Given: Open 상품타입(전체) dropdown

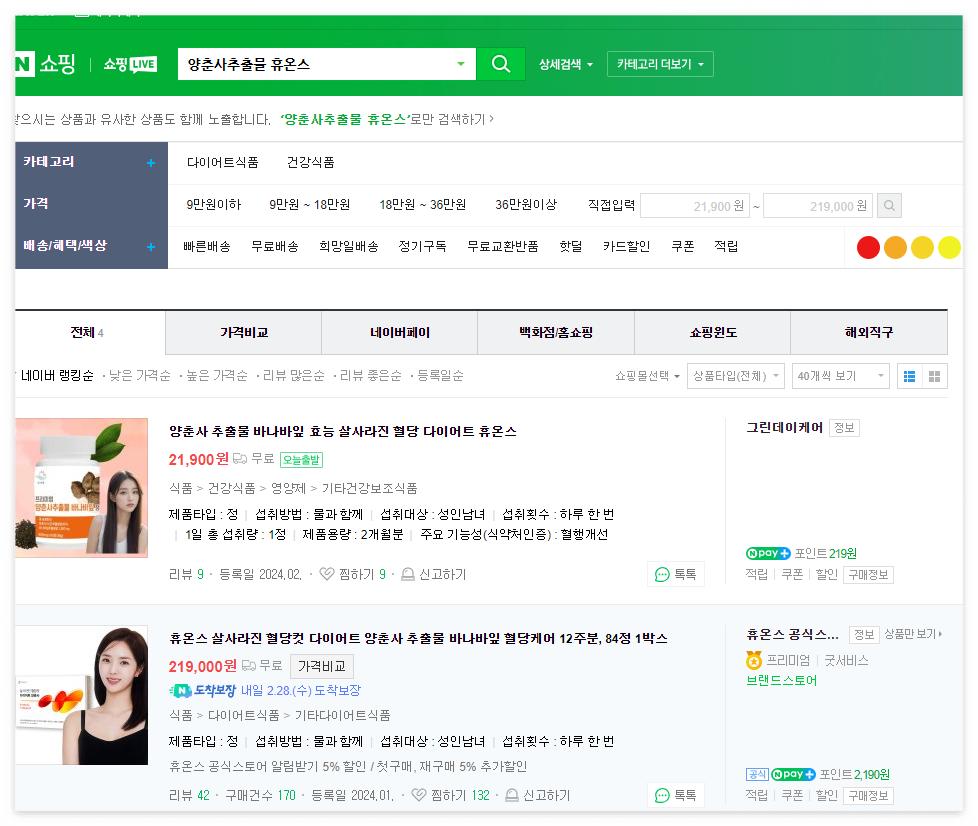Looking at the screenshot, I should pos(735,376).
